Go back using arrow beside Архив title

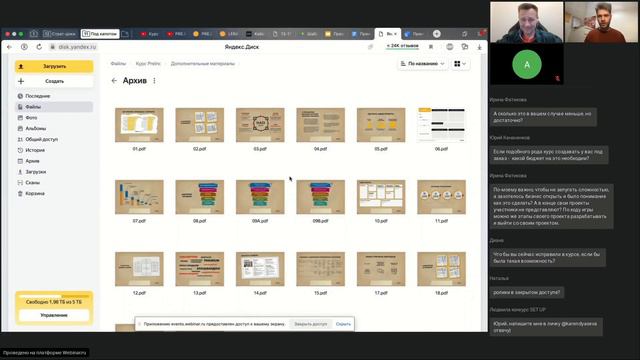point(114,81)
